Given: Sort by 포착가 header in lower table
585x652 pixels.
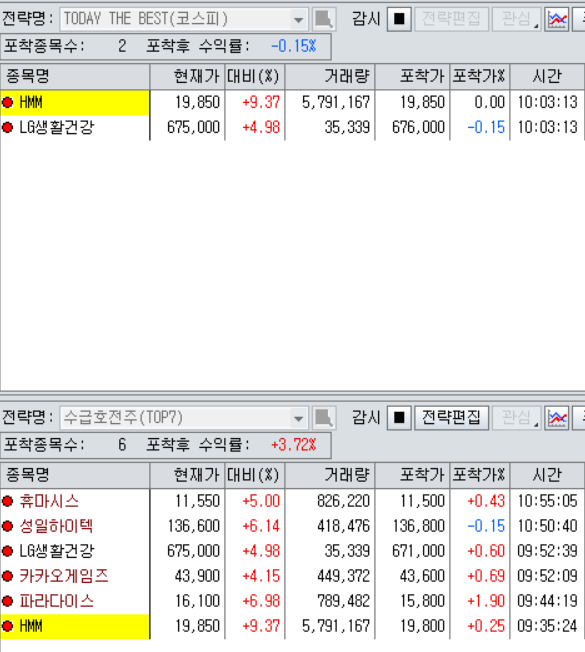Looking at the screenshot, I should pyautogui.click(x=412, y=475).
